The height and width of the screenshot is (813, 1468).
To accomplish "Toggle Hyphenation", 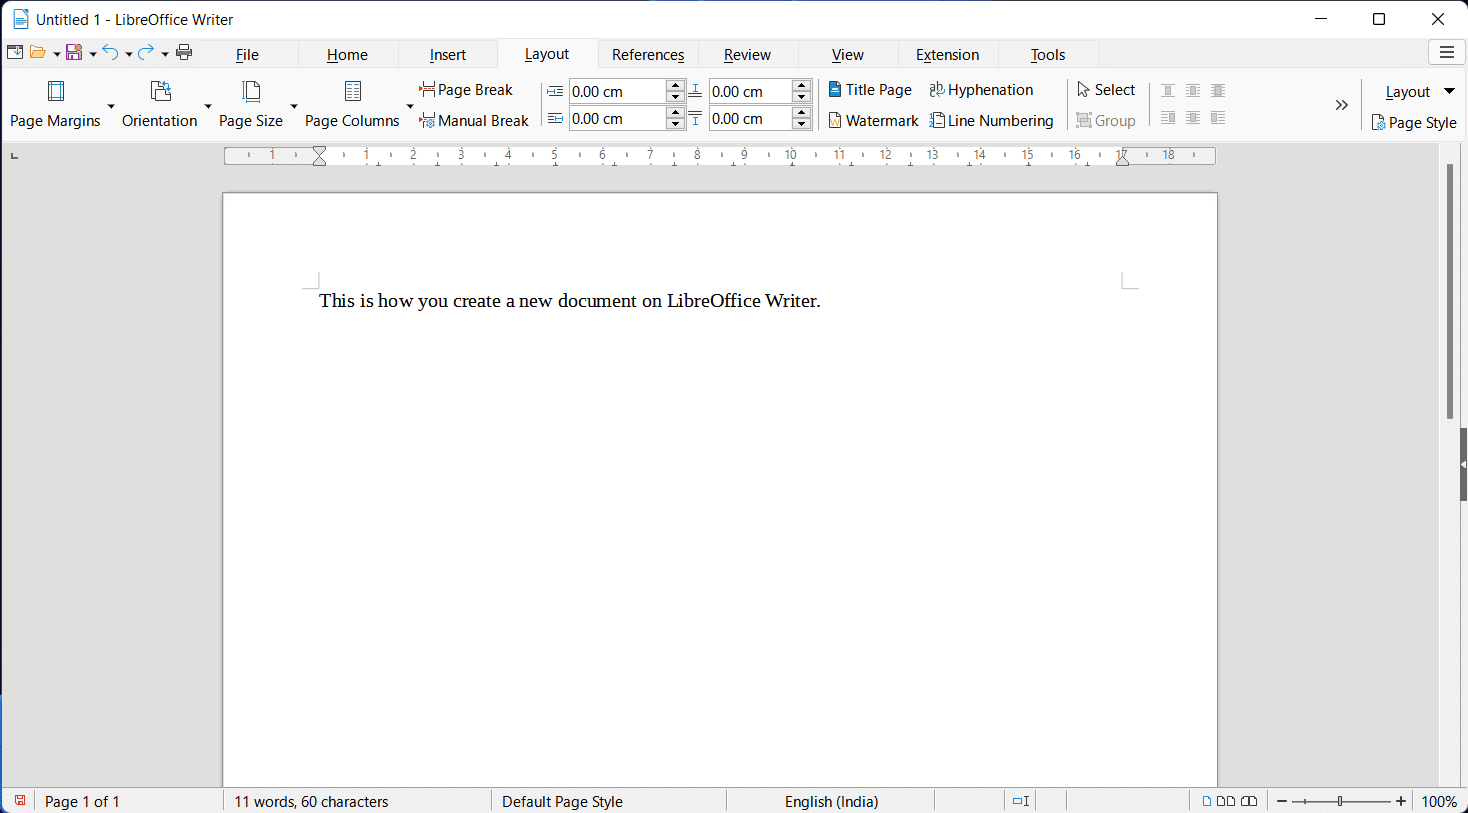I will [981, 90].
